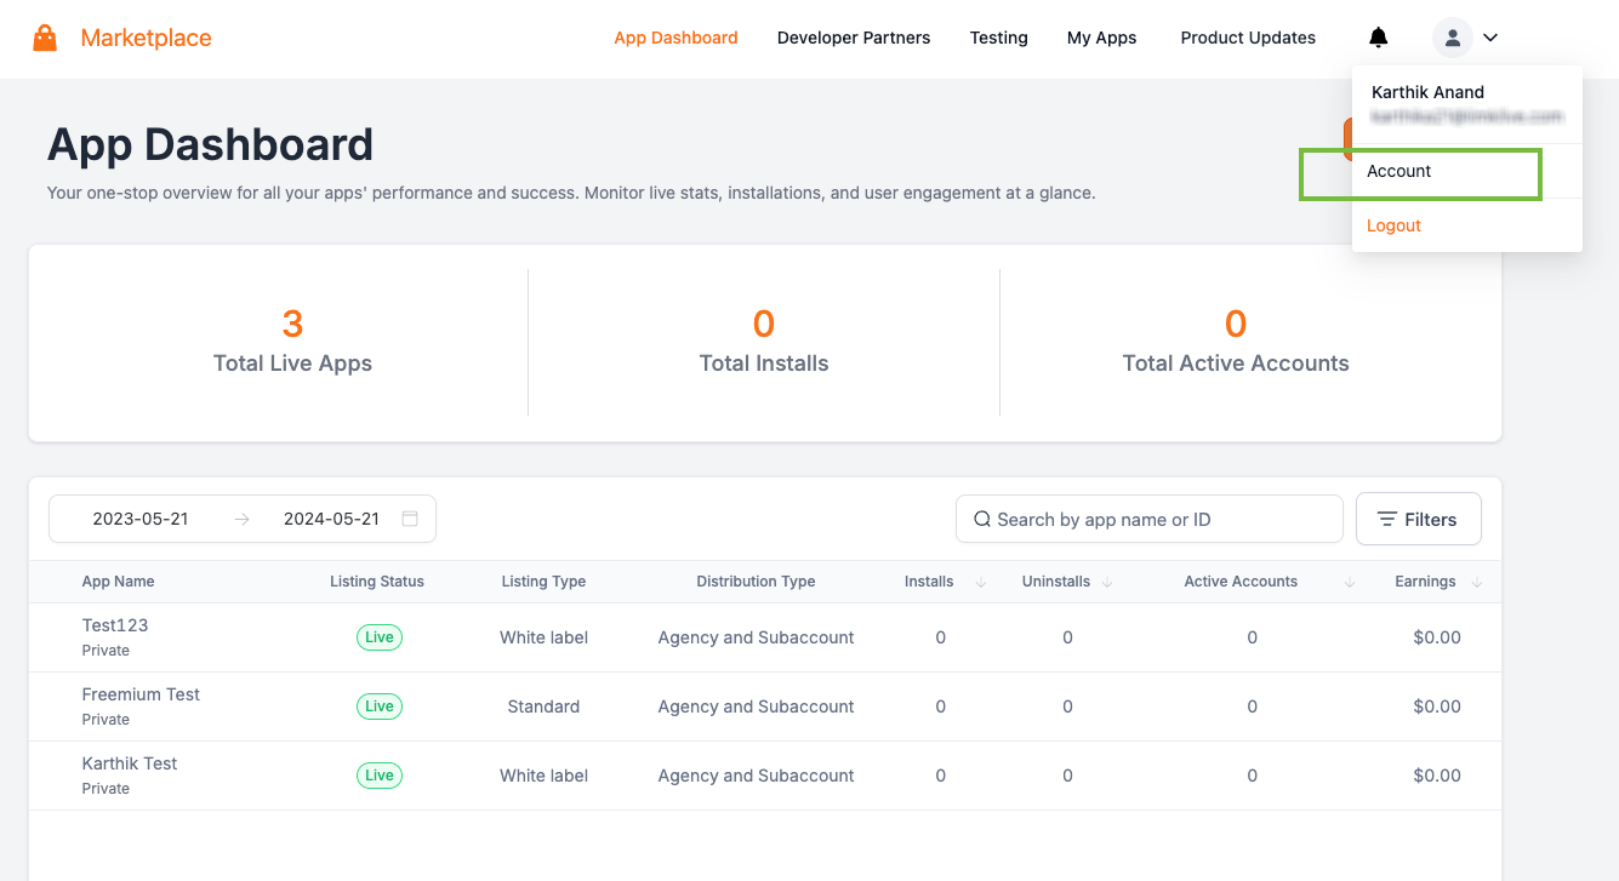Select Logout from profile menu
Screen dimensions: 1619x881
pos(1394,226)
